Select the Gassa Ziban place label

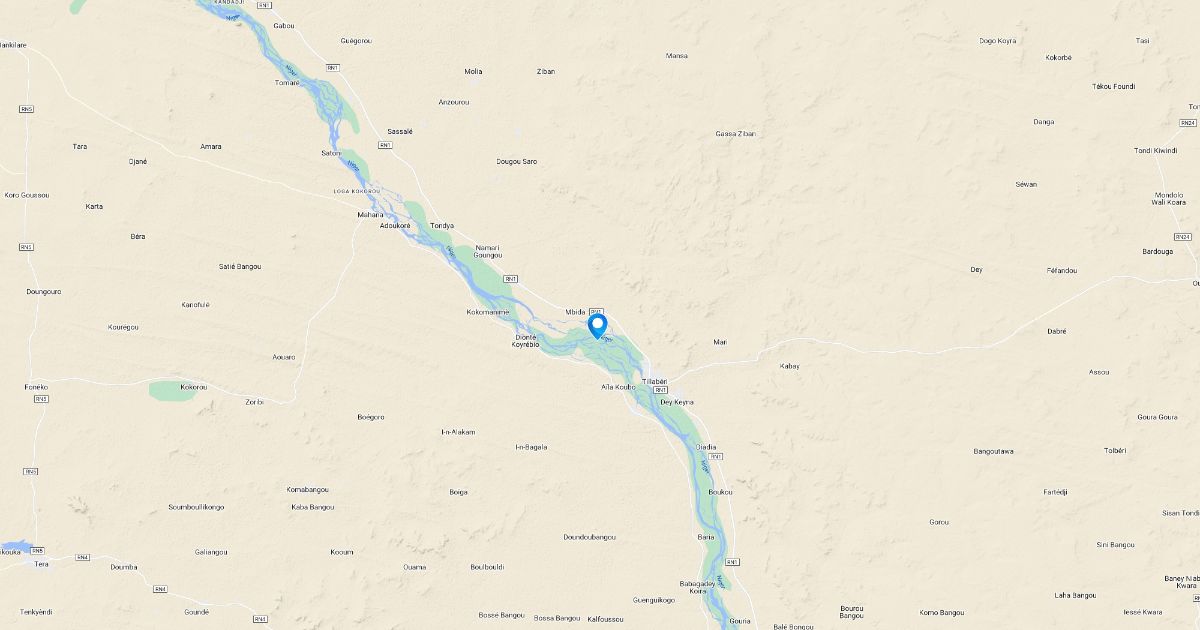(736, 133)
